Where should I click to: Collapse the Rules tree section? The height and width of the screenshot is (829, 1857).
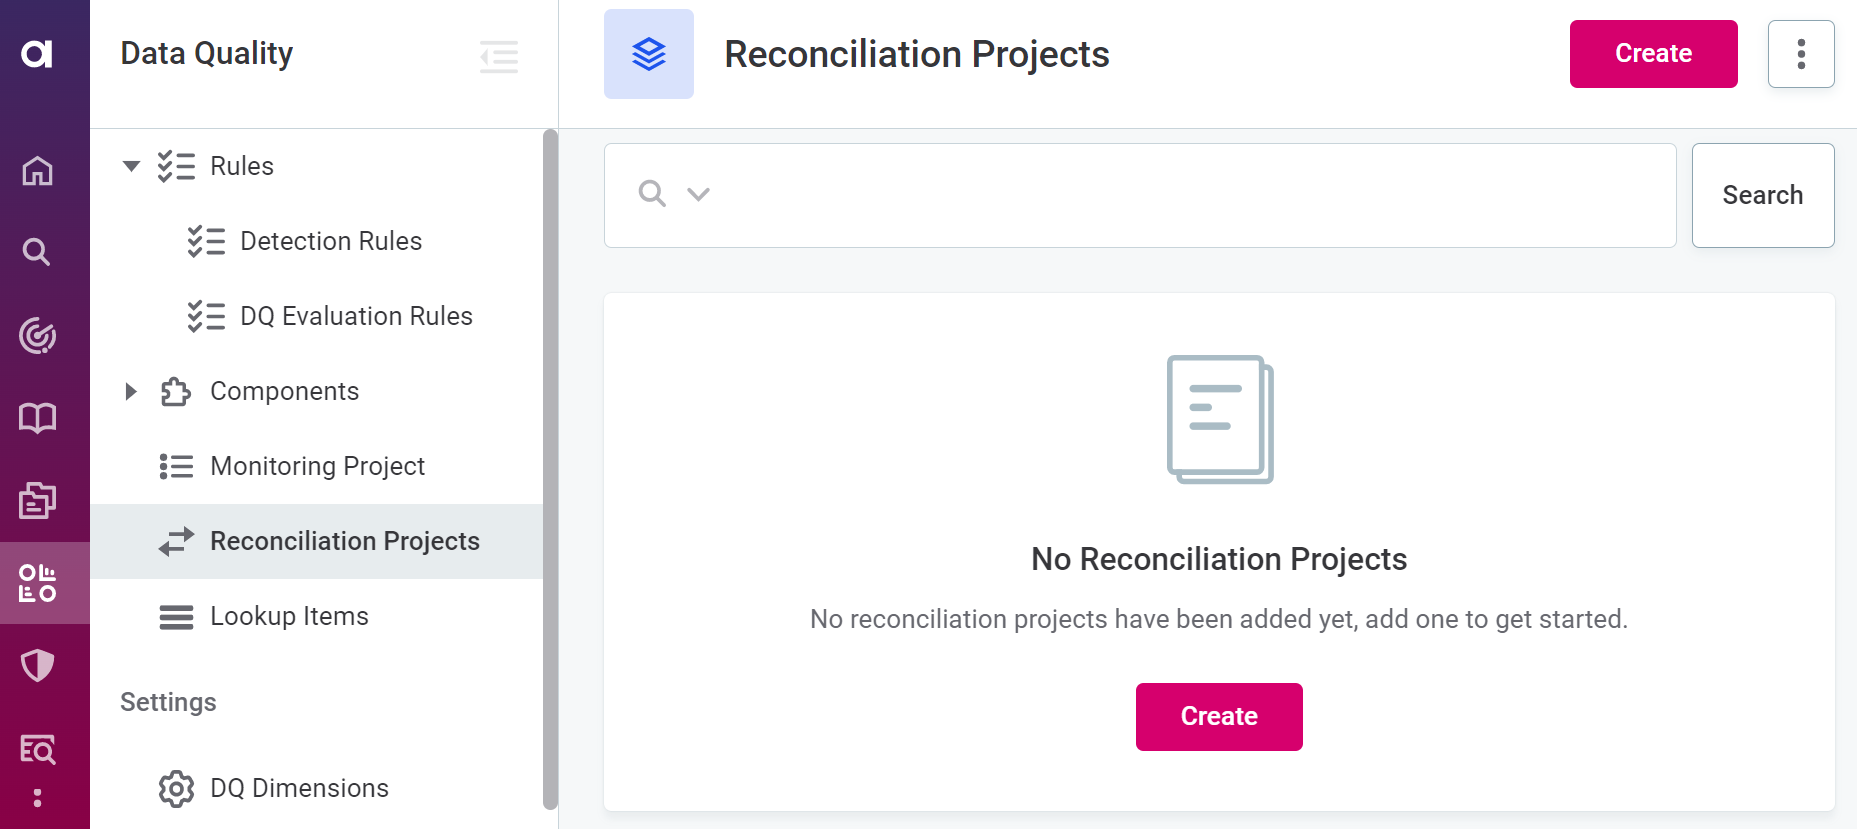click(131, 166)
